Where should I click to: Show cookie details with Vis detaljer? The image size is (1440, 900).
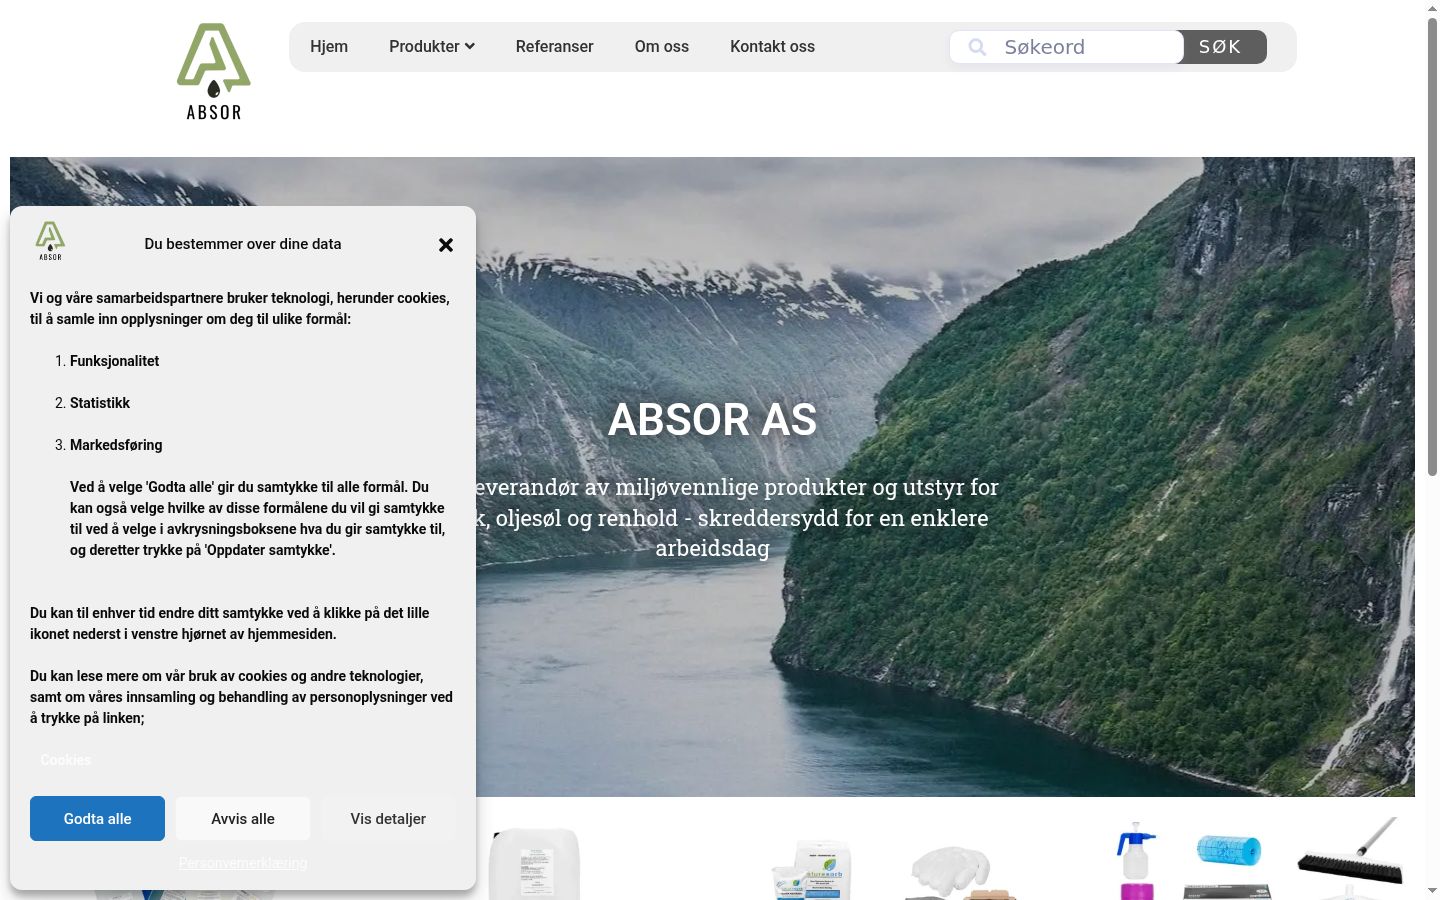point(388,819)
